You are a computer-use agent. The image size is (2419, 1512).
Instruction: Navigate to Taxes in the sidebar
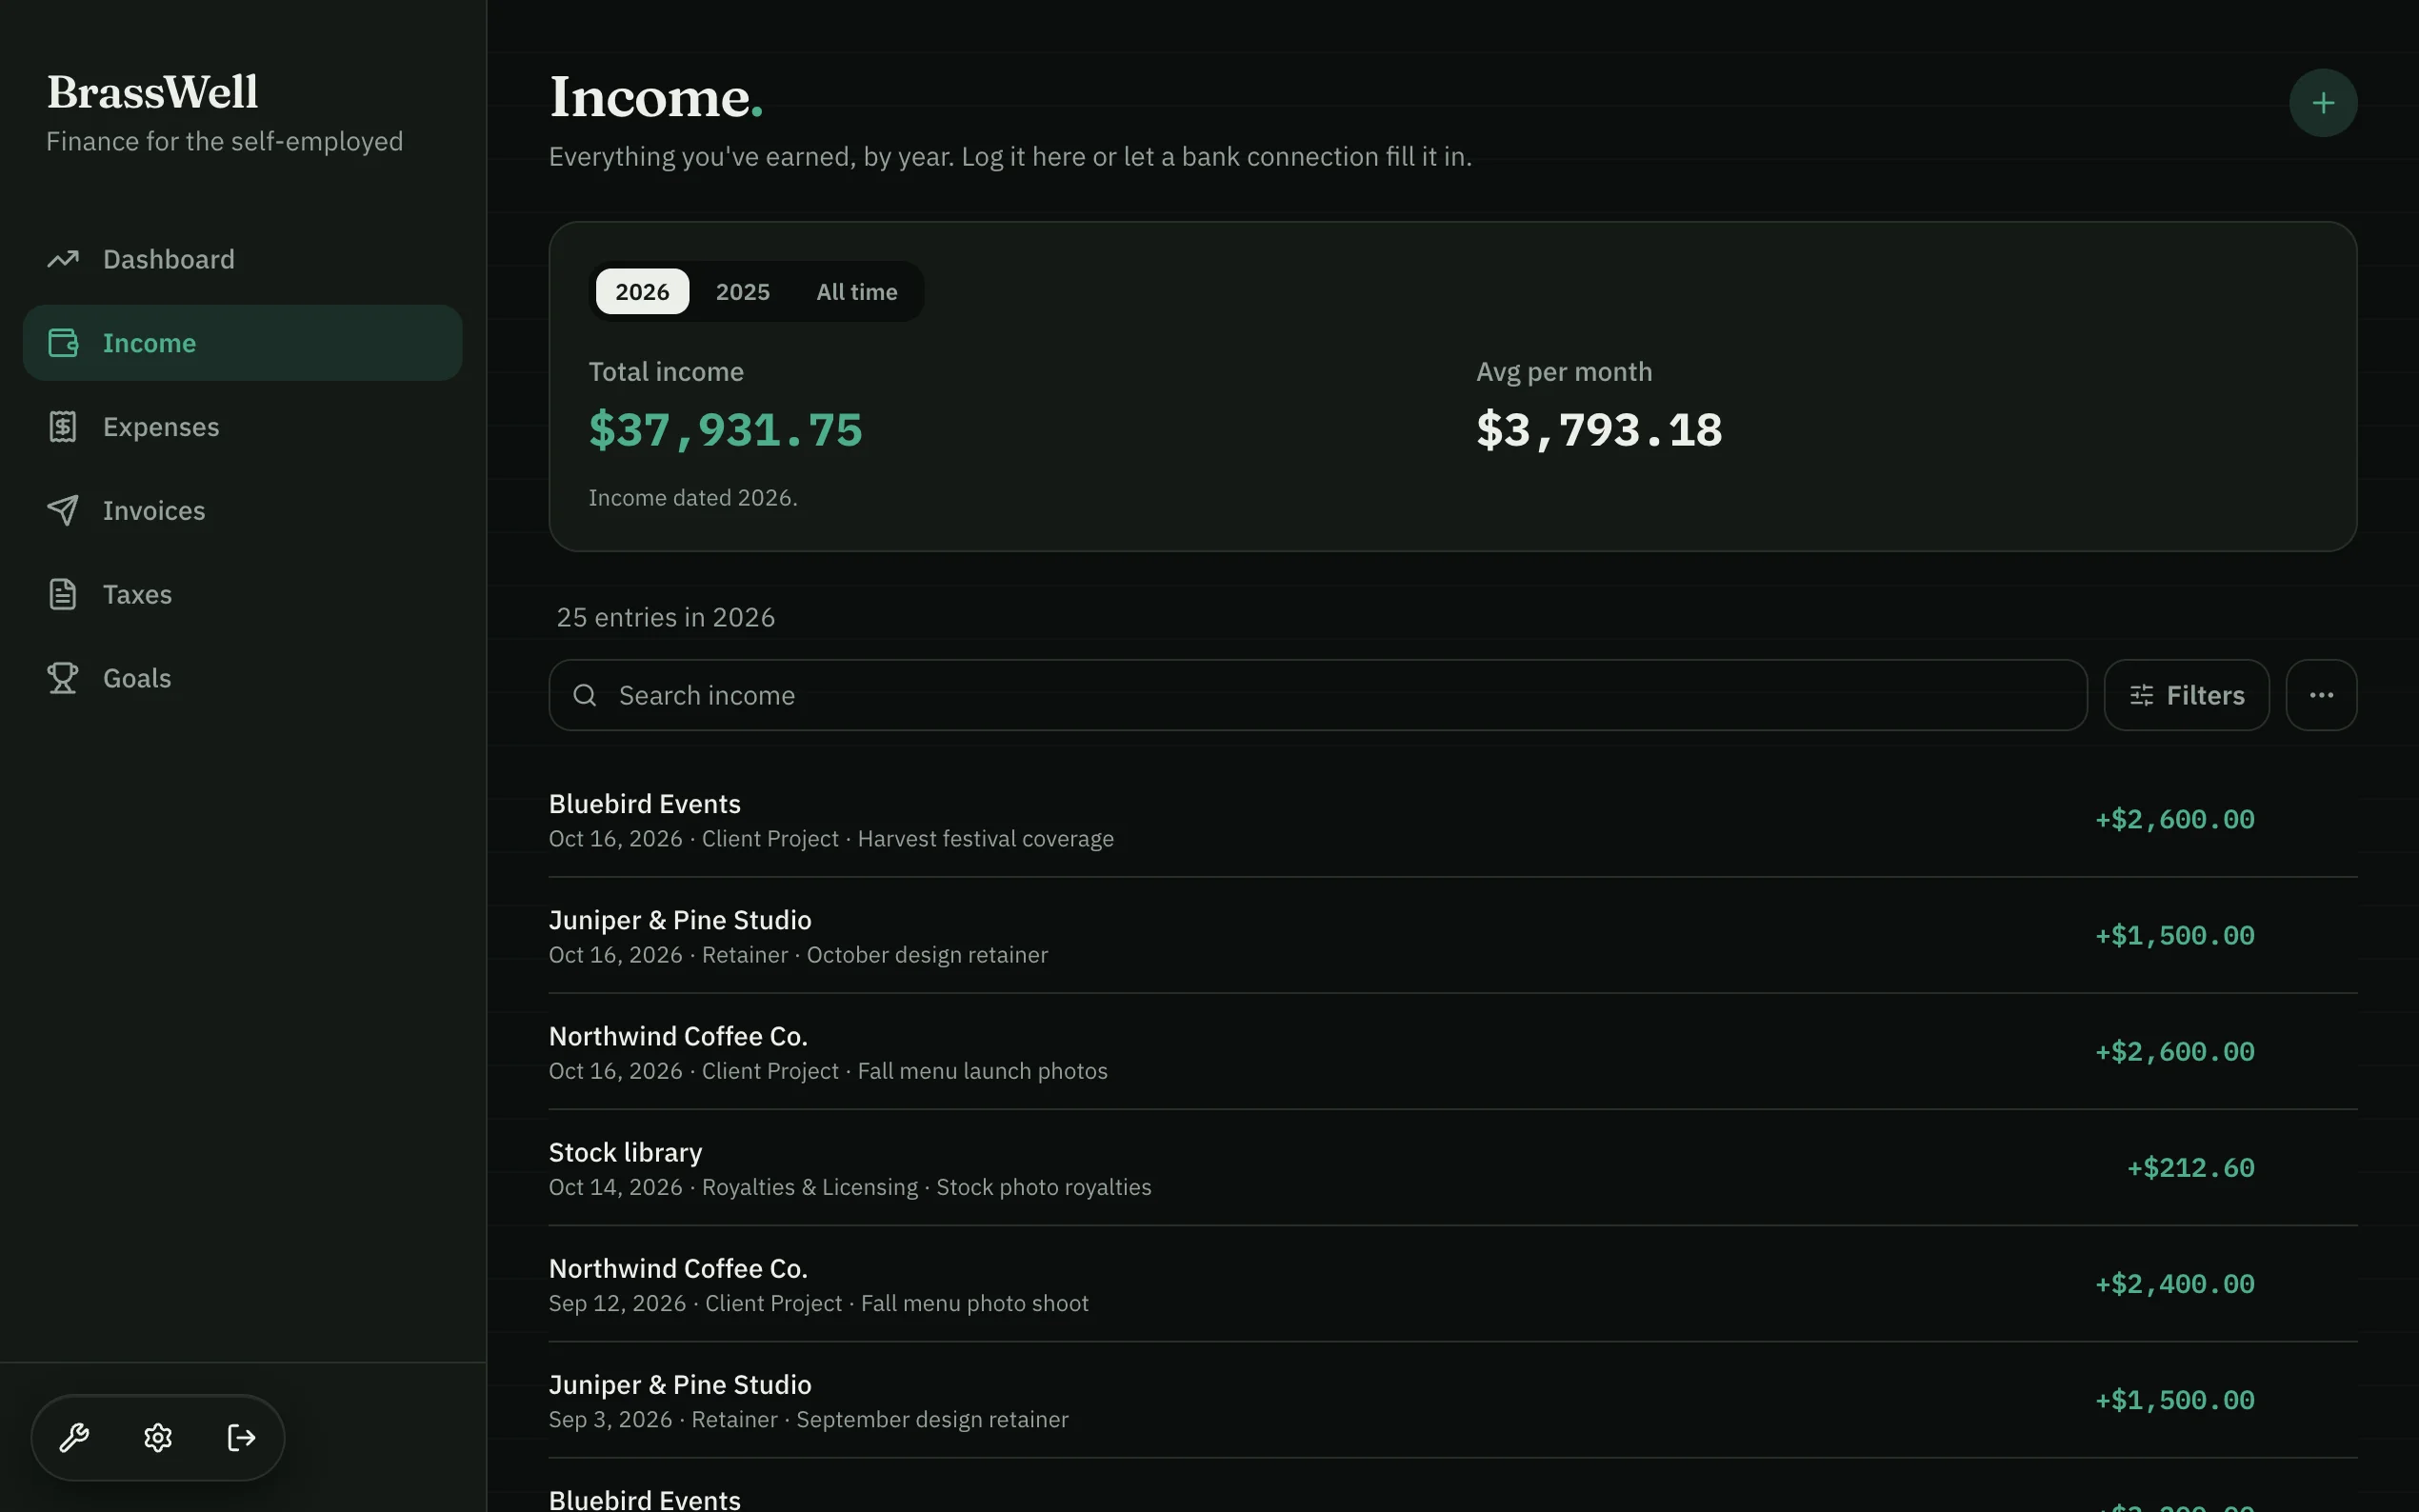point(242,594)
